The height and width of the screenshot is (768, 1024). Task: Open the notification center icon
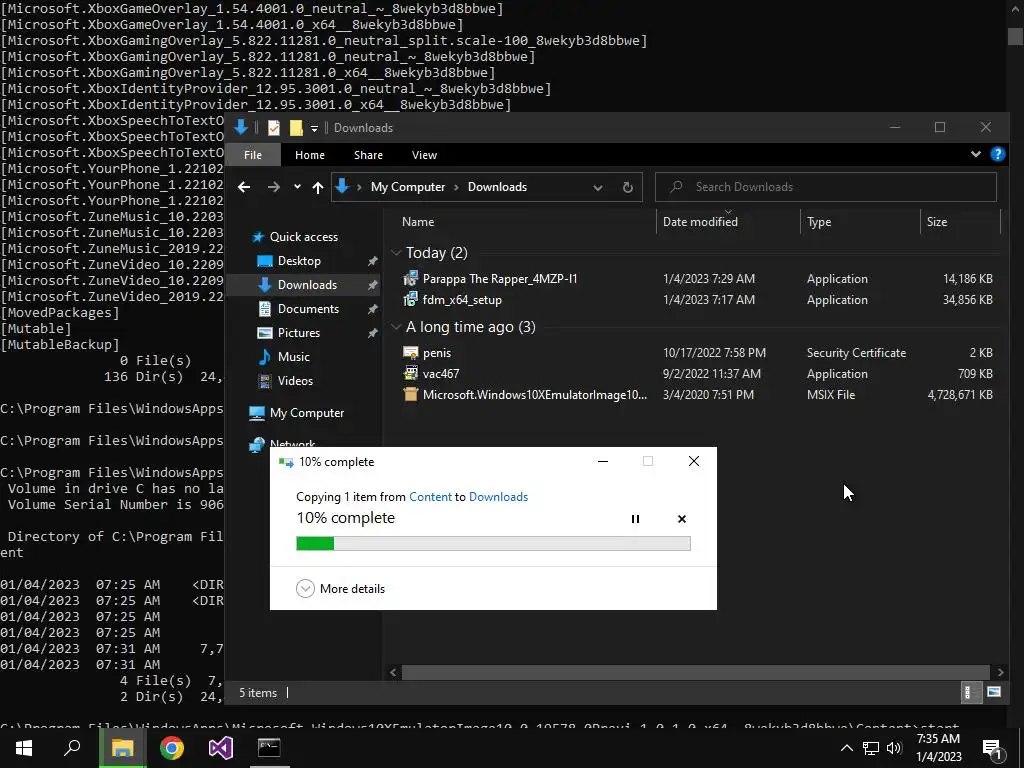pos(992,749)
